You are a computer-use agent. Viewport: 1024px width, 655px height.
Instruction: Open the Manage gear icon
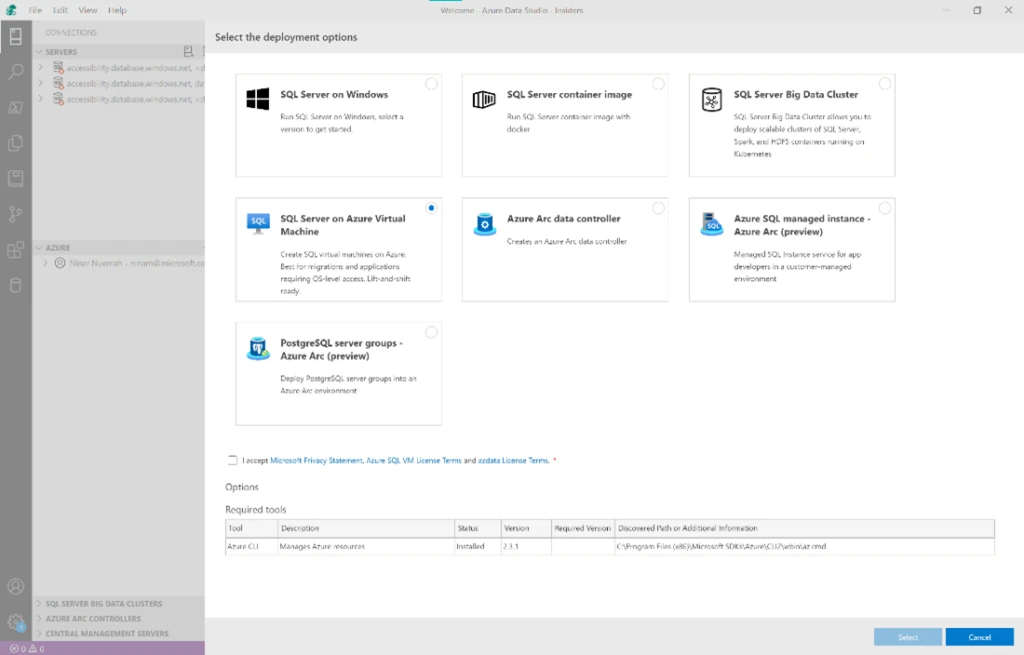[15, 621]
